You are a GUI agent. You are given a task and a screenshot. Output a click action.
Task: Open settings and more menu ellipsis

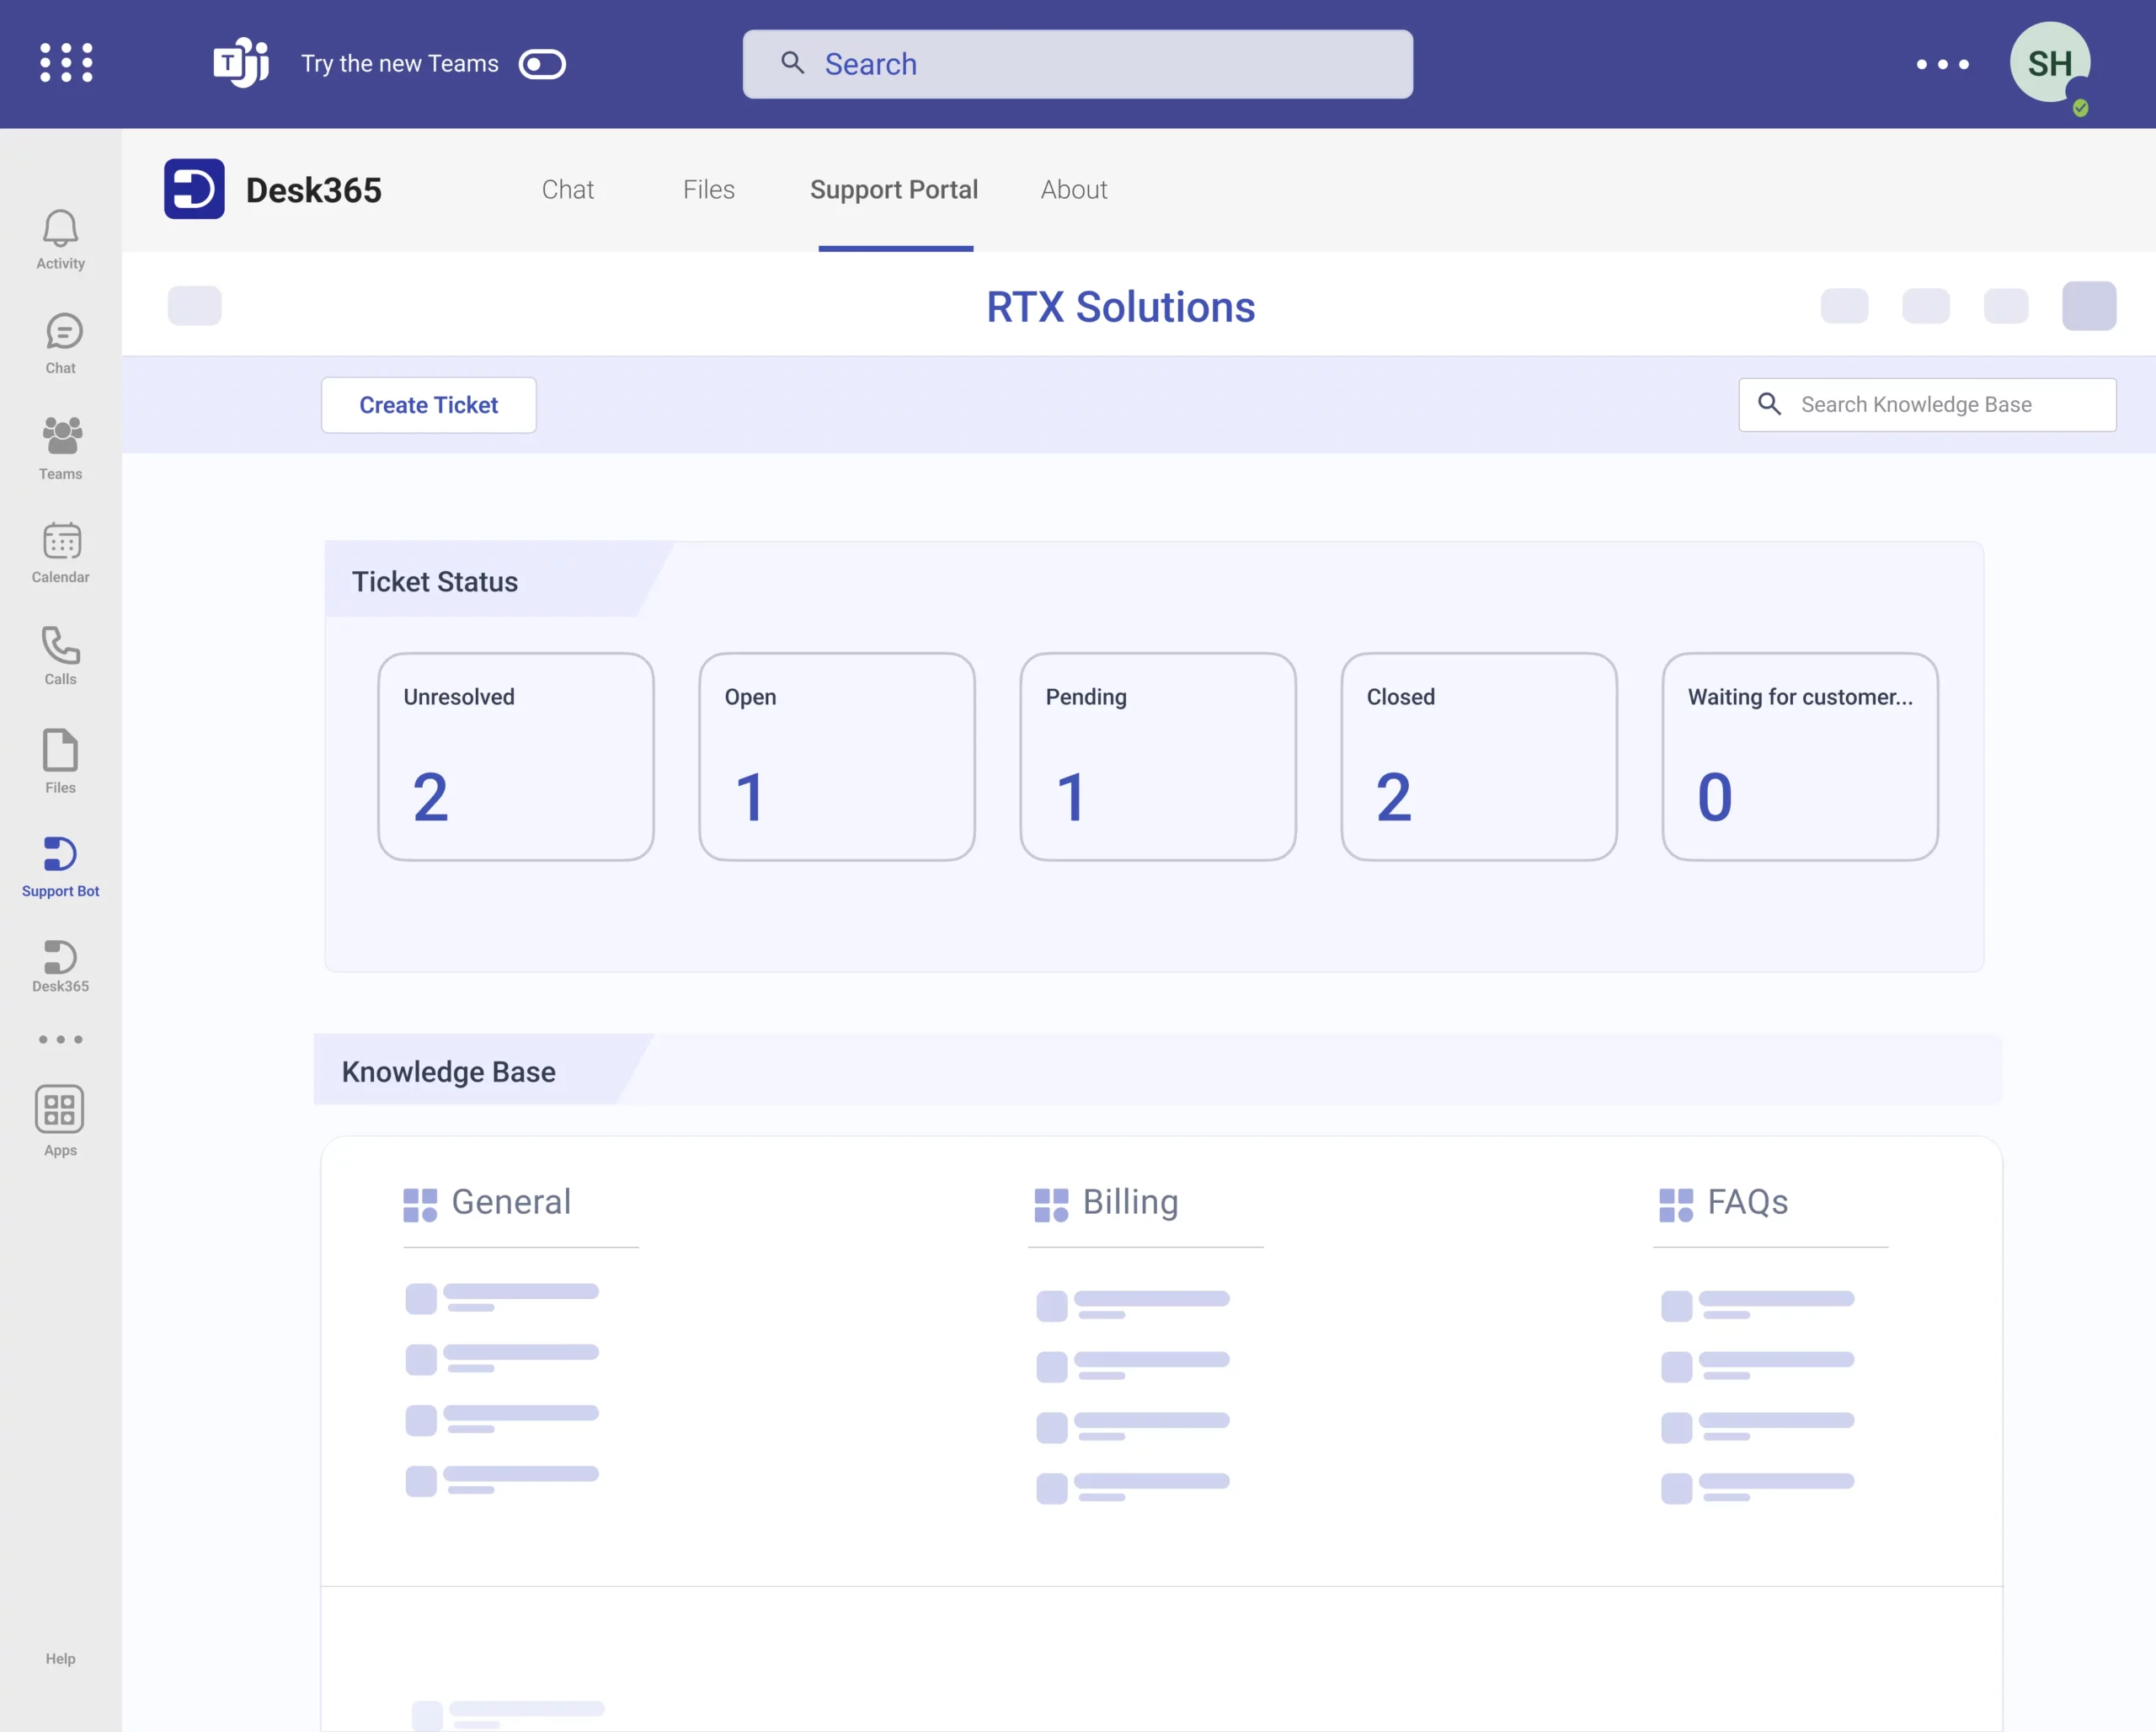(x=1942, y=64)
